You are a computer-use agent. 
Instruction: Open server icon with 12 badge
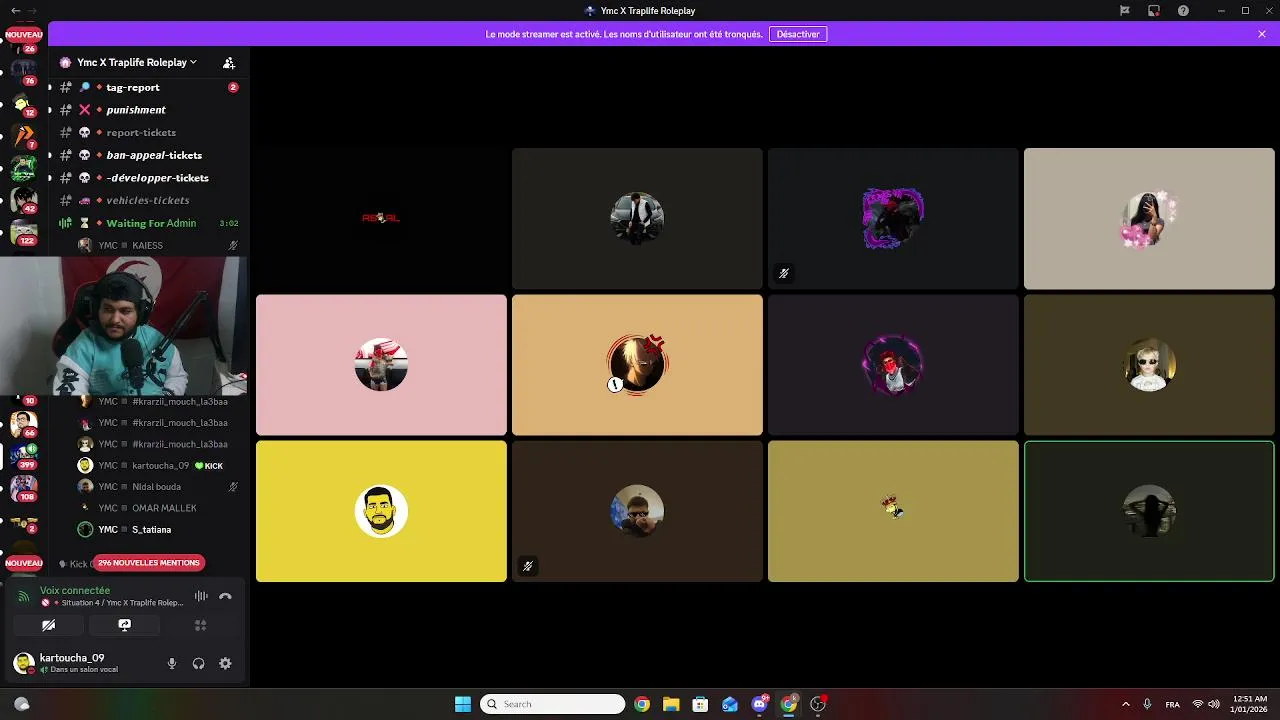[23, 102]
